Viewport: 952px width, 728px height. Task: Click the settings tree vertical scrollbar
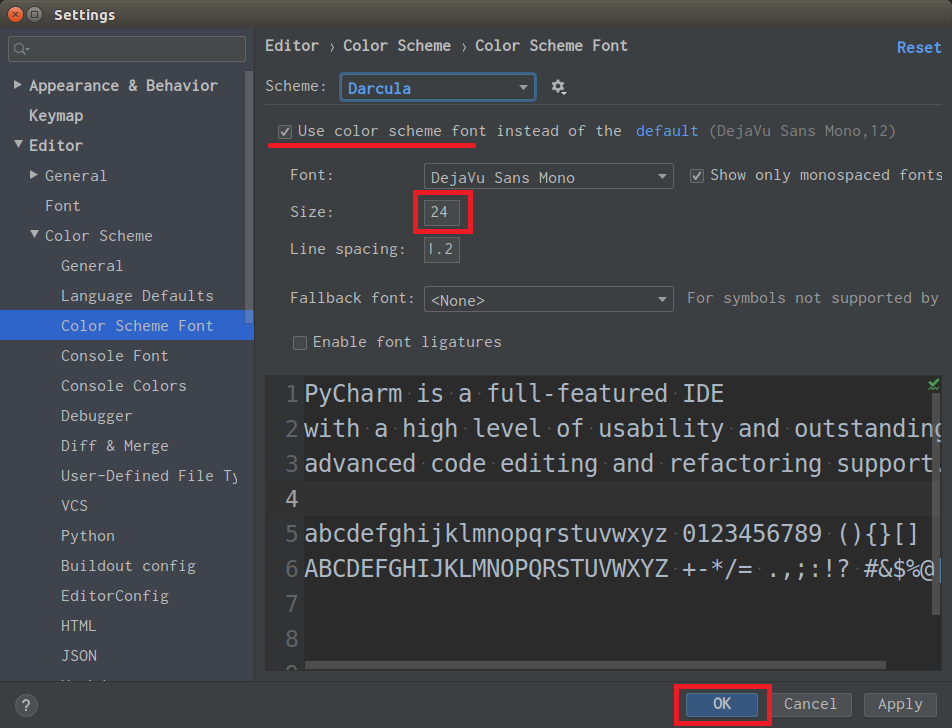point(248,197)
